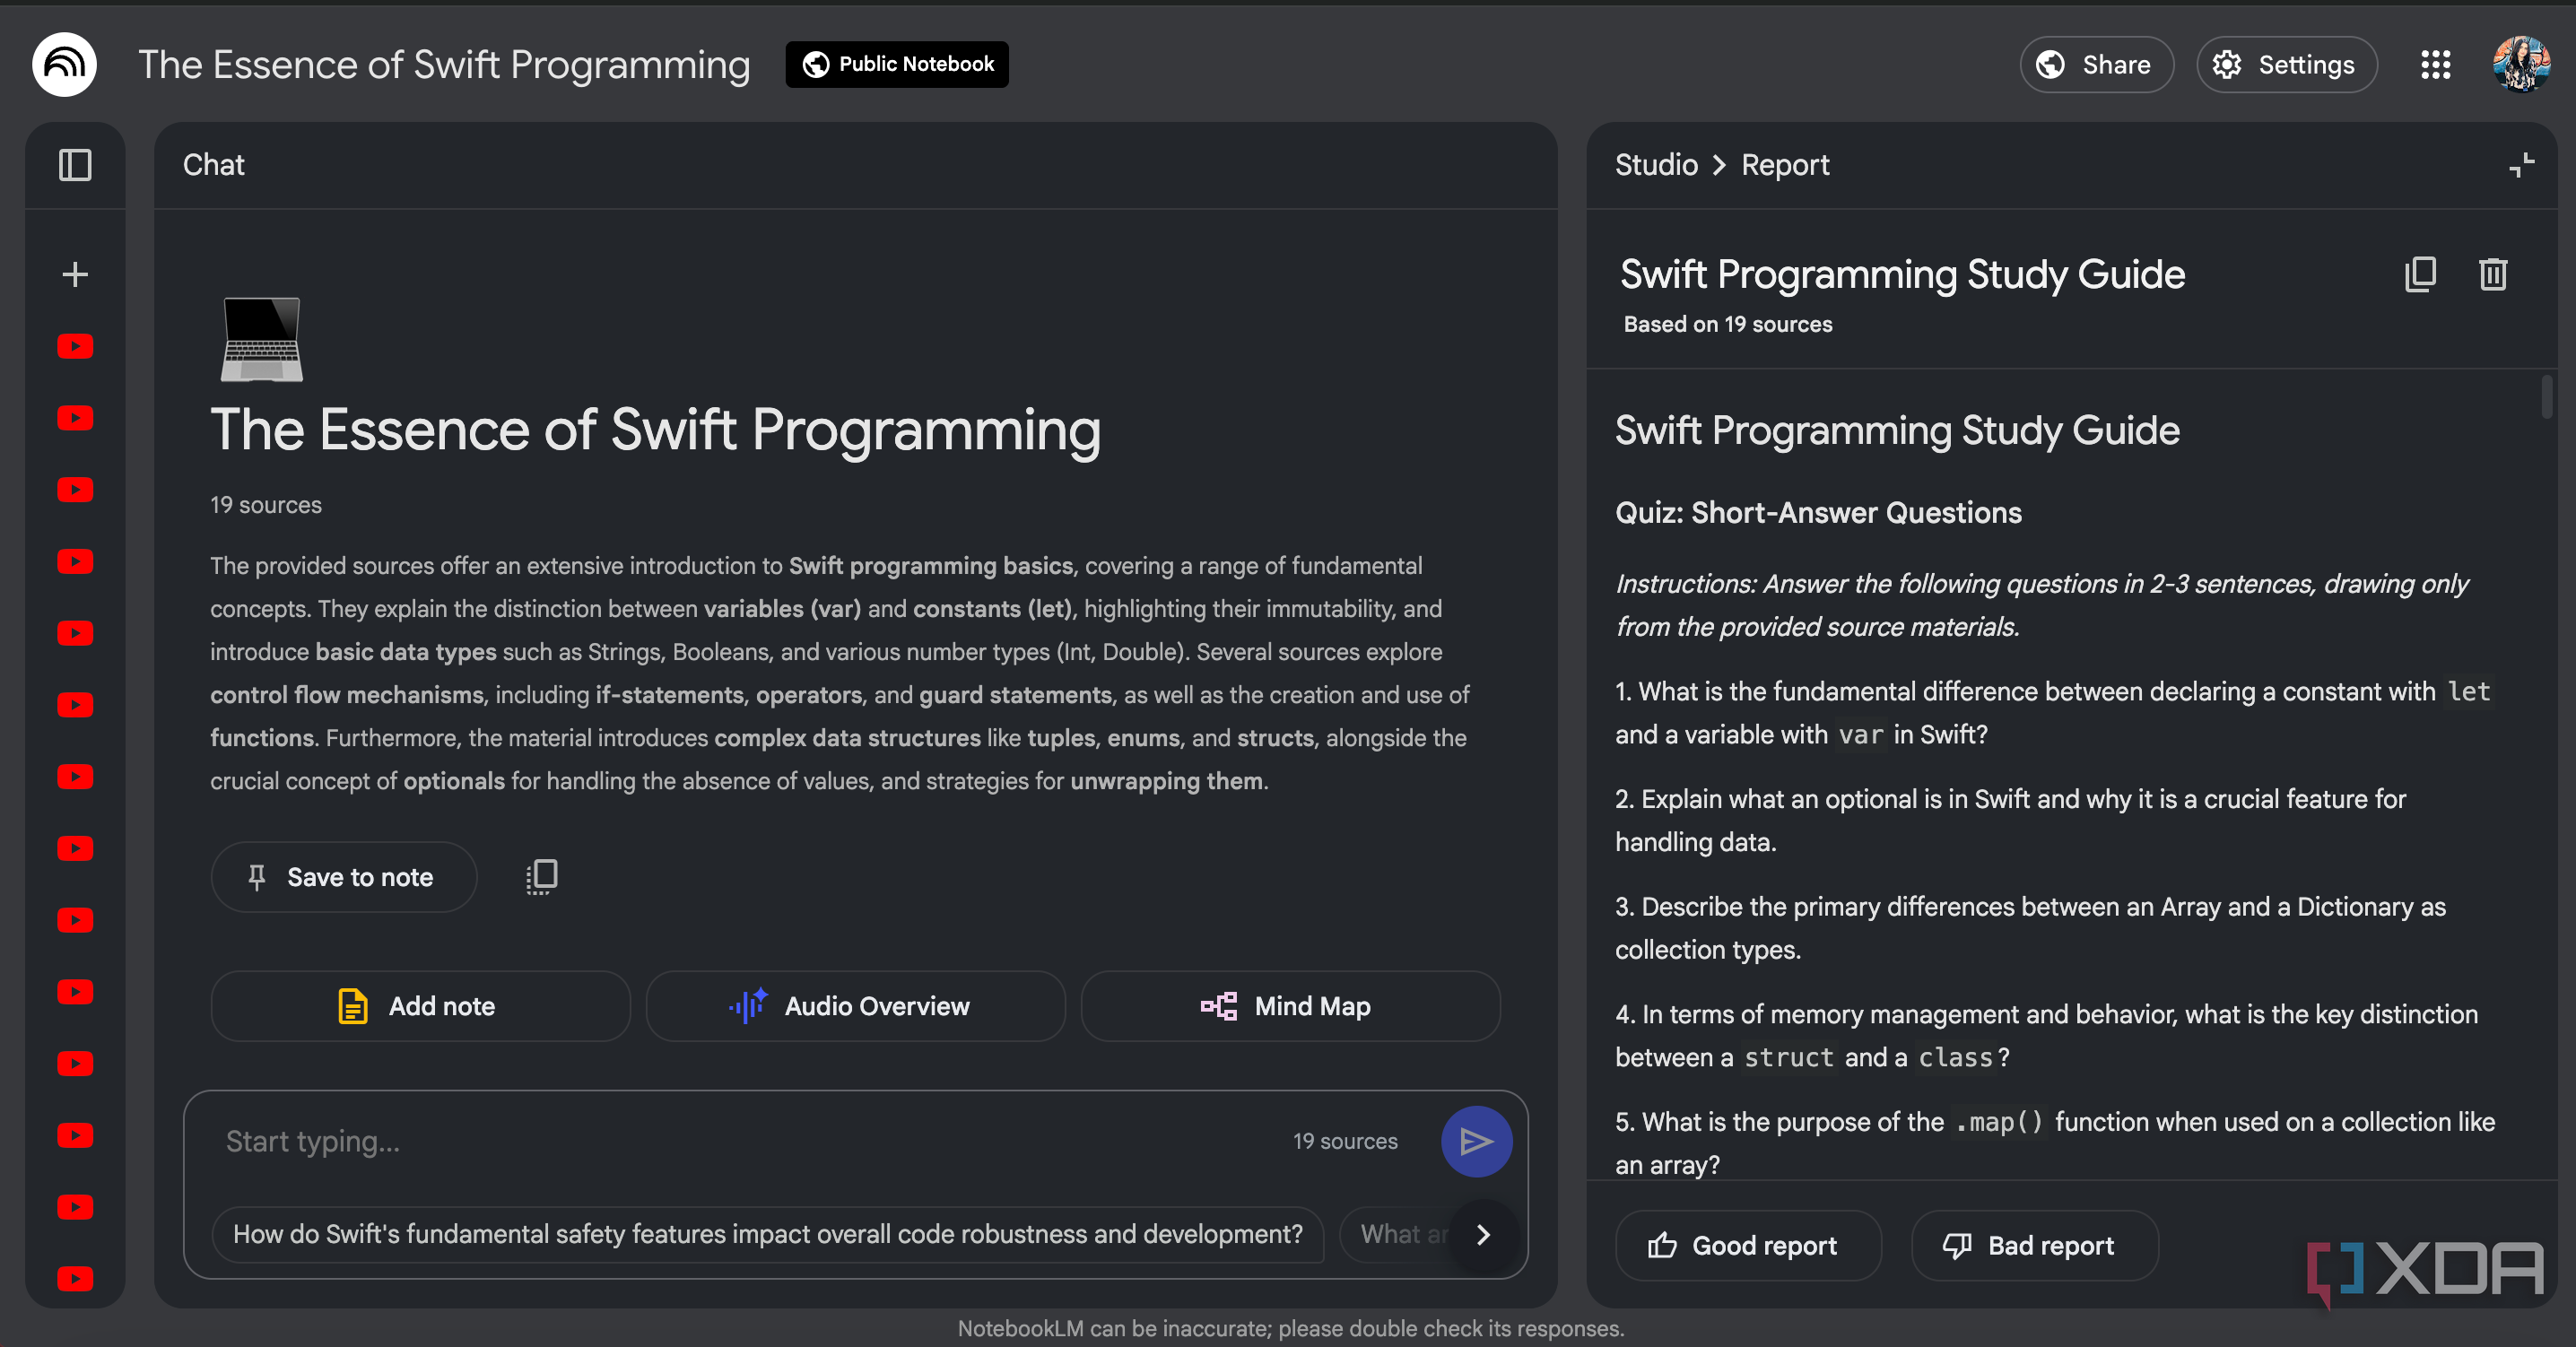Select the Swift safety features suggested question

point(767,1234)
